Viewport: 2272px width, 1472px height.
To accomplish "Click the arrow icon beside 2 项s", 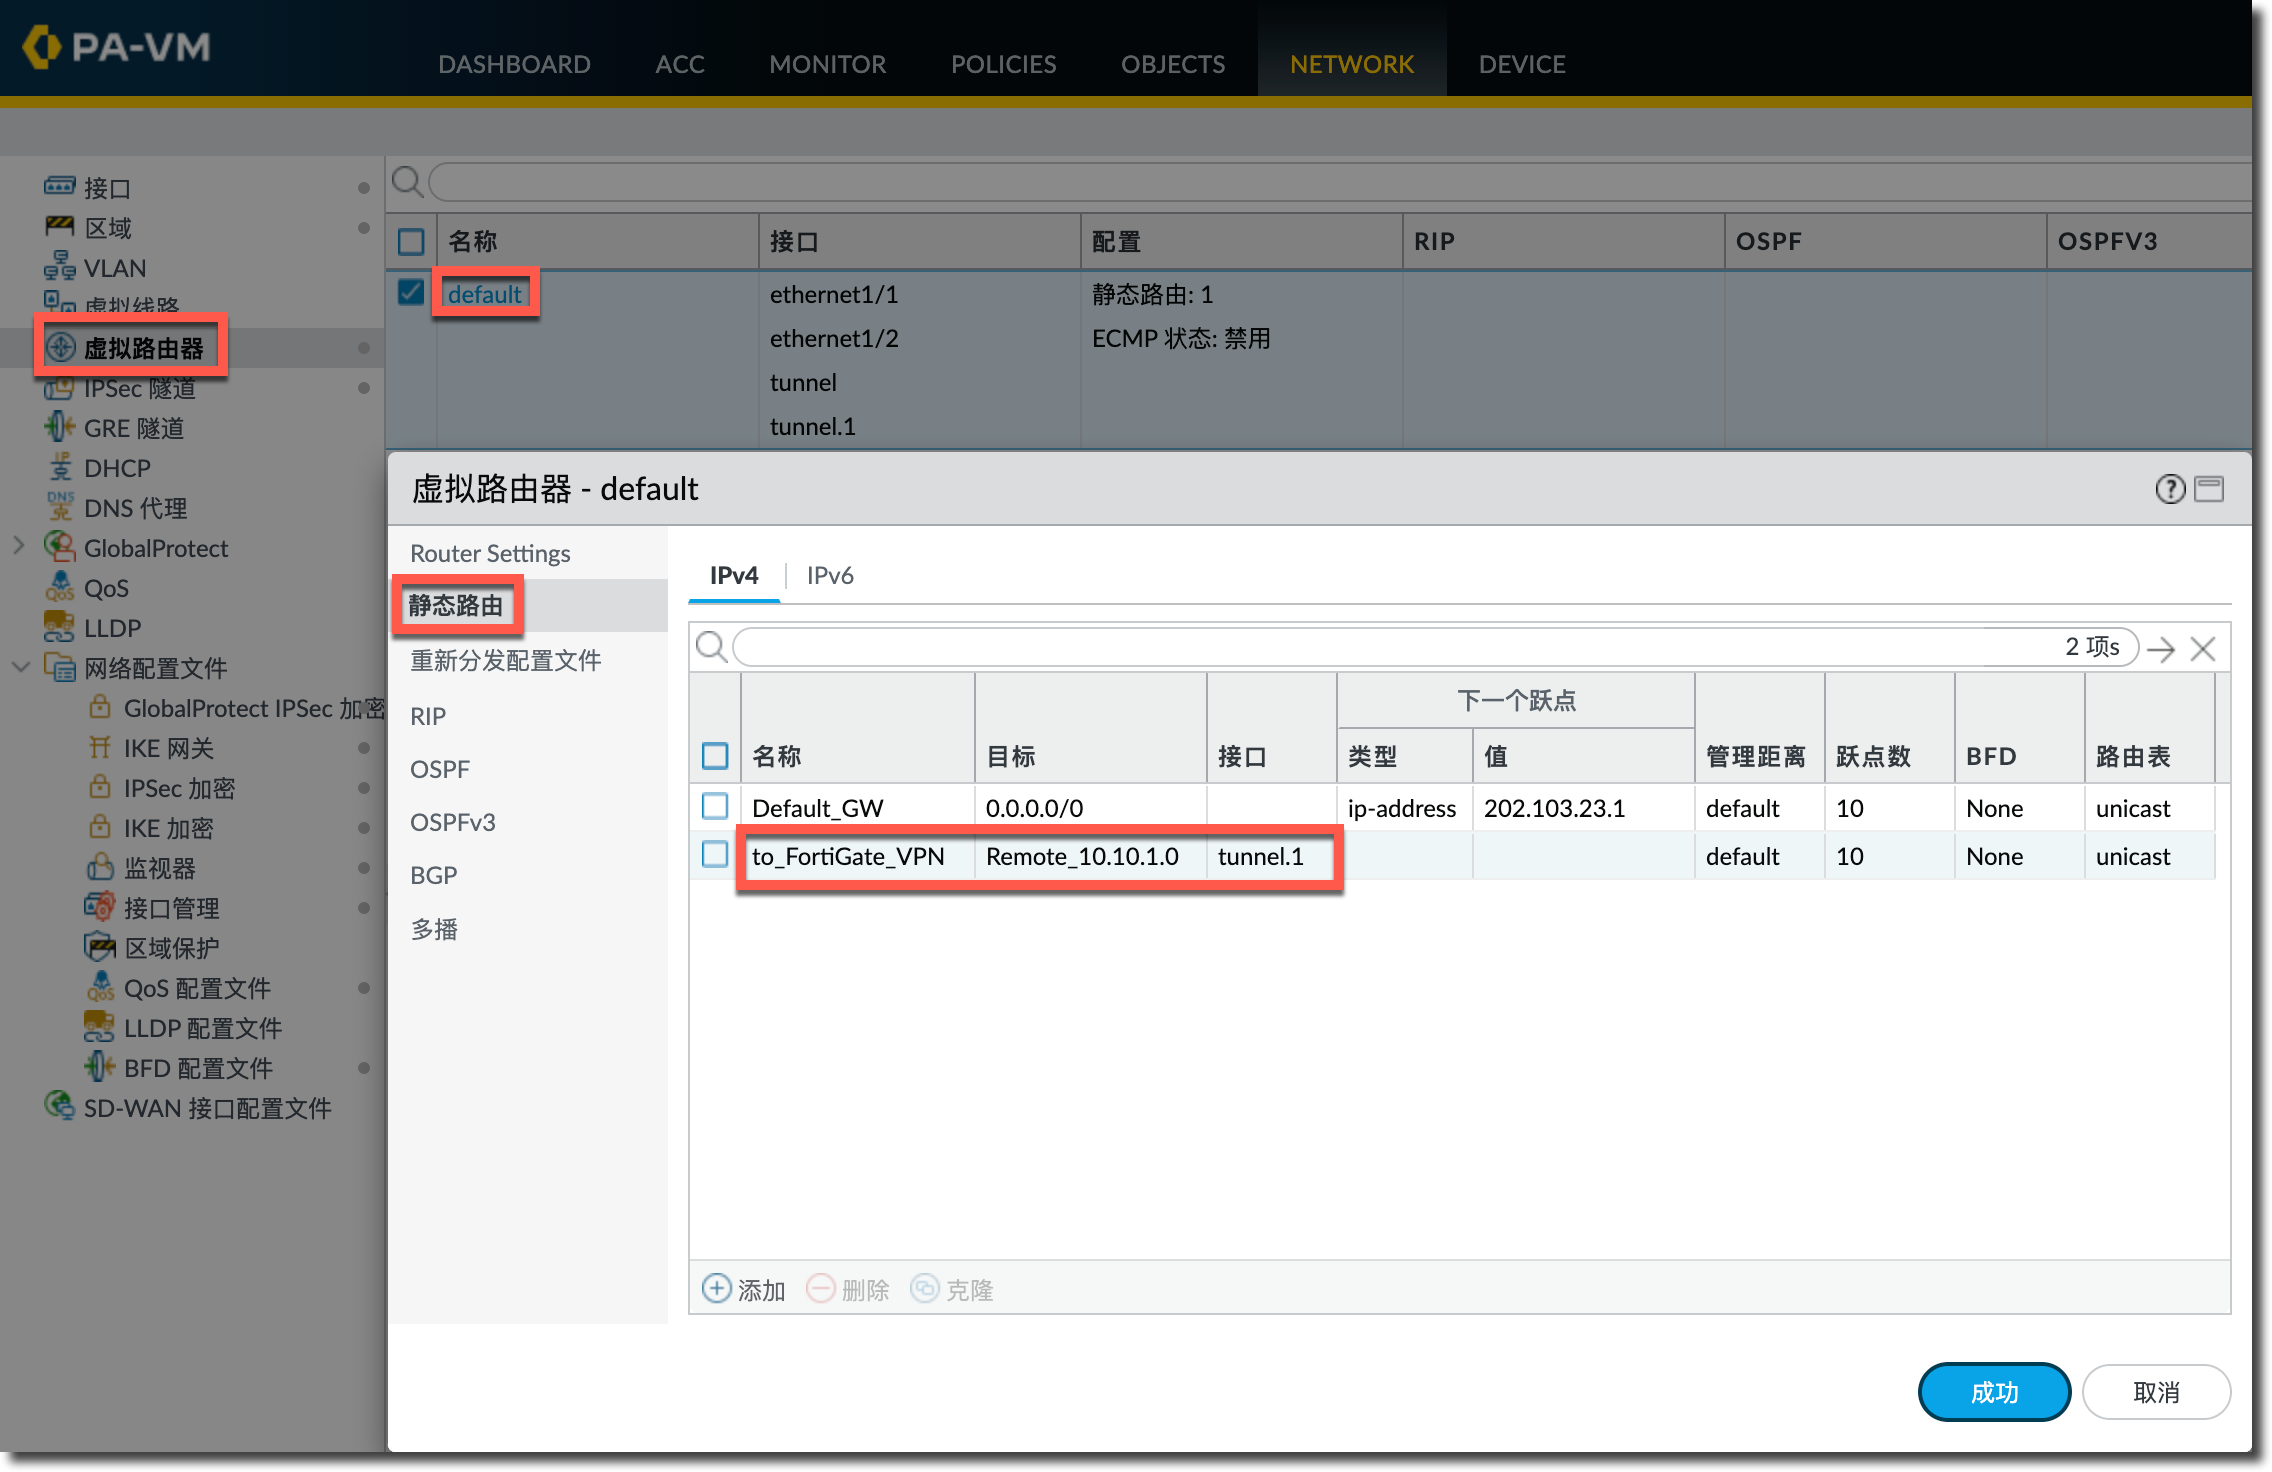I will pos(2161,649).
